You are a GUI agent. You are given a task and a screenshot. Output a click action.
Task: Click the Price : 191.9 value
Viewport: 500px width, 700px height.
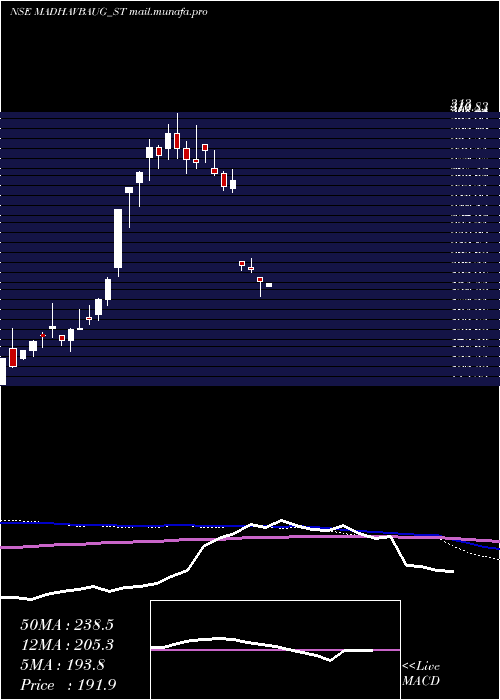coord(68,685)
